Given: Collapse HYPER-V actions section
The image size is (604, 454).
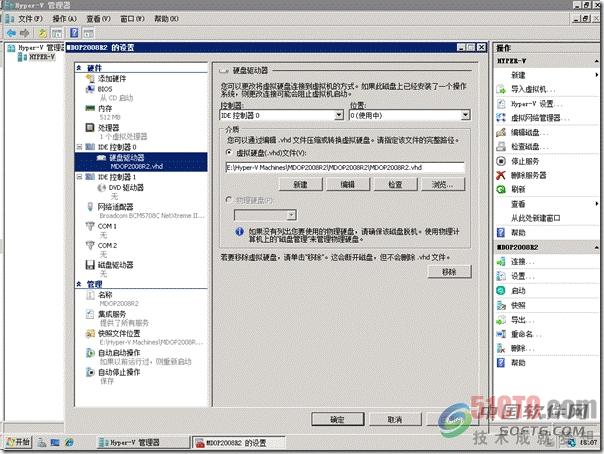Looking at the screenshot, I should tap(596, 61).
